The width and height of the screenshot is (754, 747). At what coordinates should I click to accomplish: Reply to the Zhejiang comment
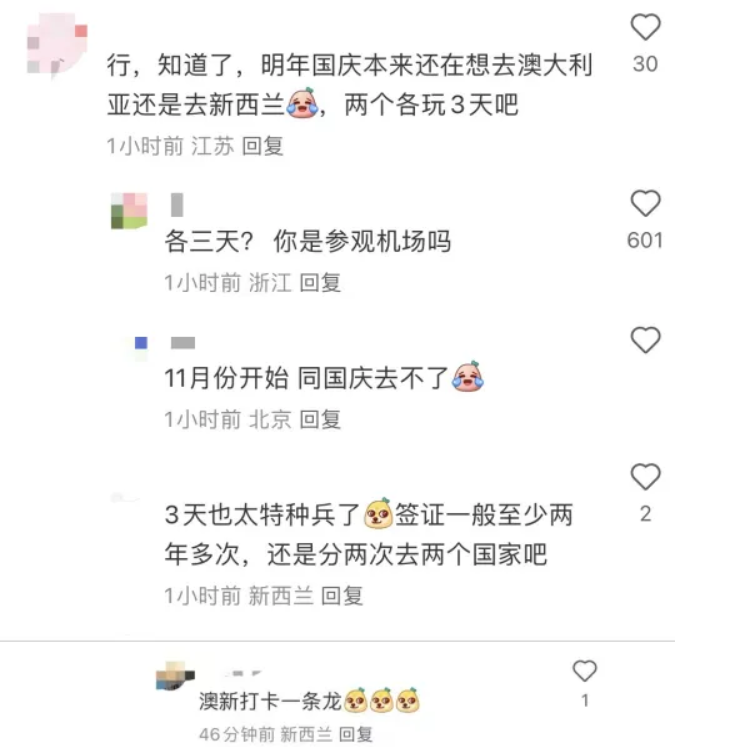pyautogui.click(x=320, y=282)
